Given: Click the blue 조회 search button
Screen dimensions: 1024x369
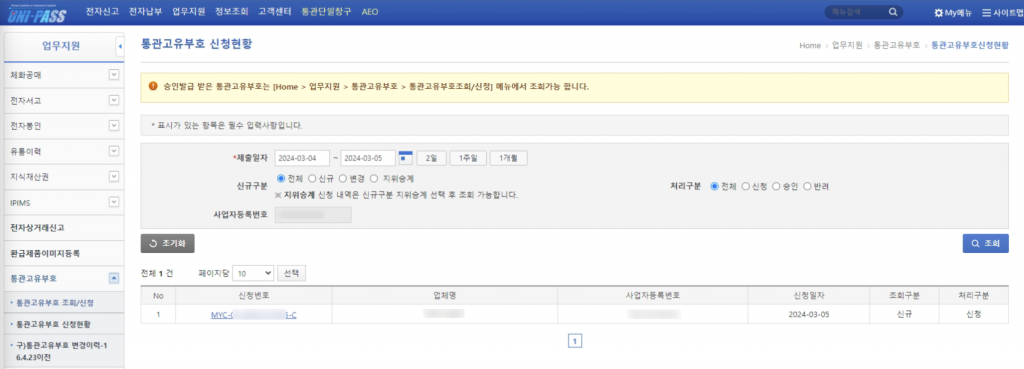Looking at the screenshot, I should tap(985, 244).
